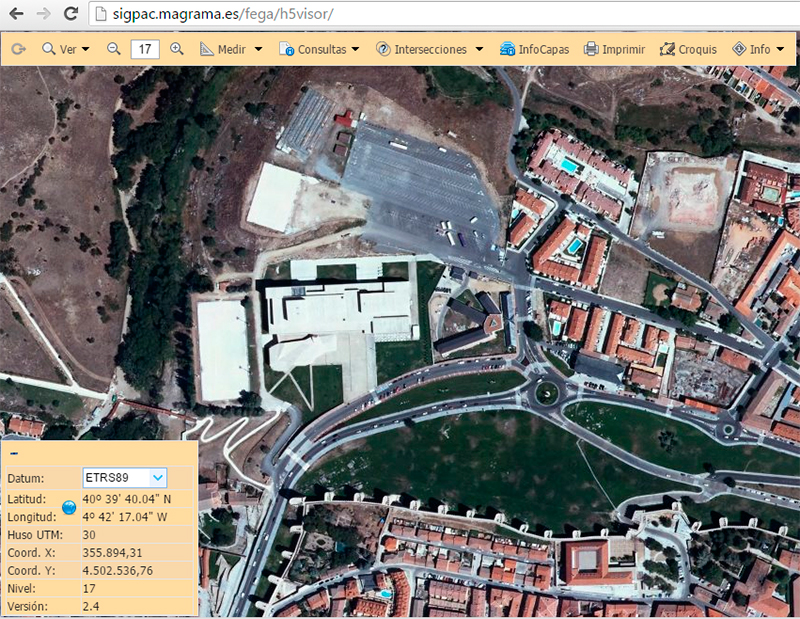Open the Consultas menu
Viewport: 800px width, 619px height.
(319, 49)
